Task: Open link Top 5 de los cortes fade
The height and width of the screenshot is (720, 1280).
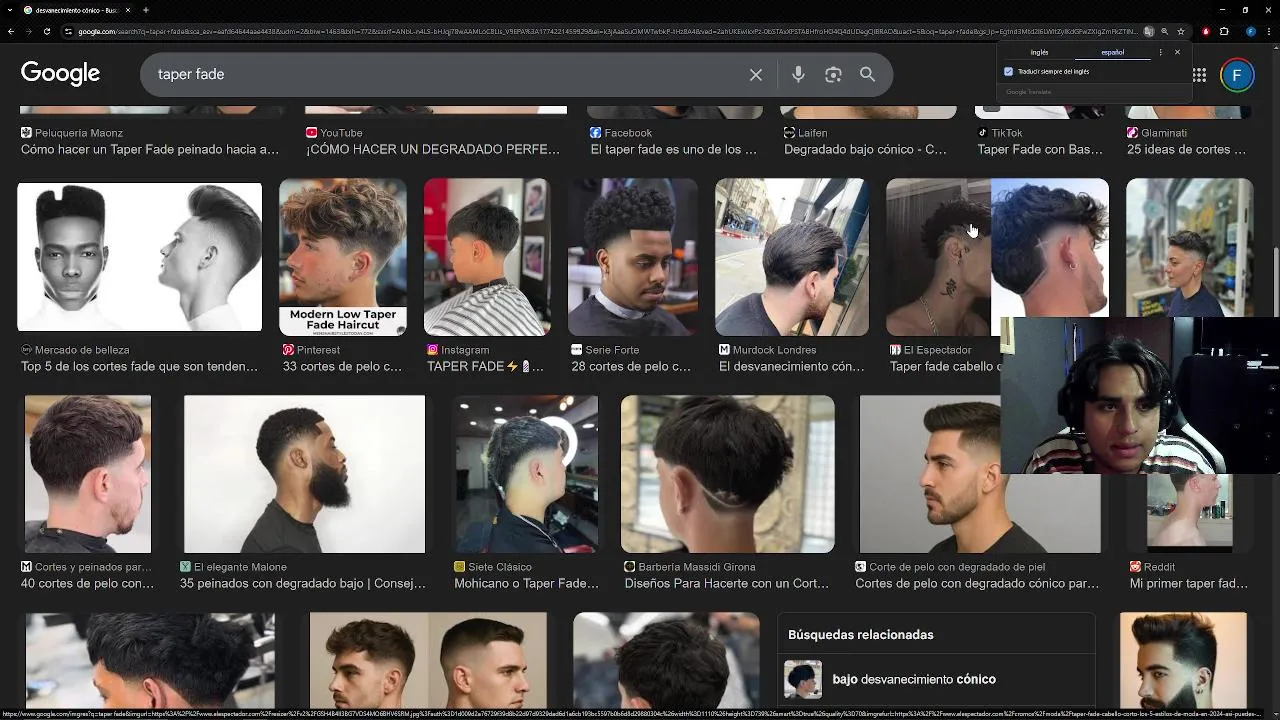Action: [x=140, y=367]
